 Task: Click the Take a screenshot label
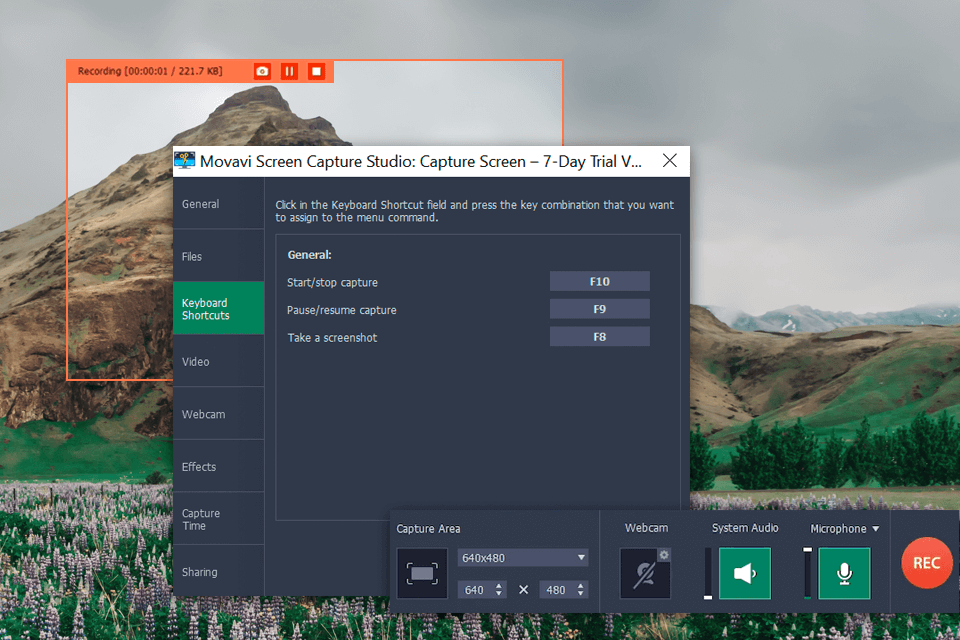pos(332,337)
